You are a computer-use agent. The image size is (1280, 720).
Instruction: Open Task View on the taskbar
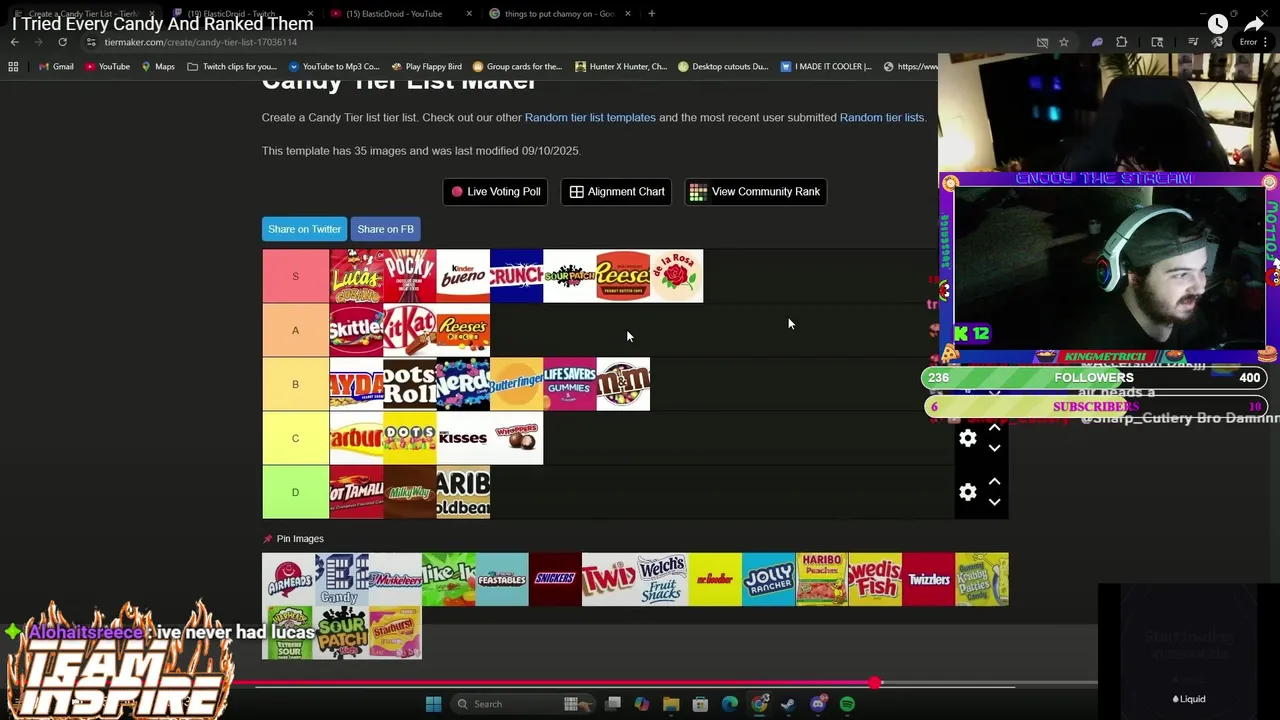[613, 704]
